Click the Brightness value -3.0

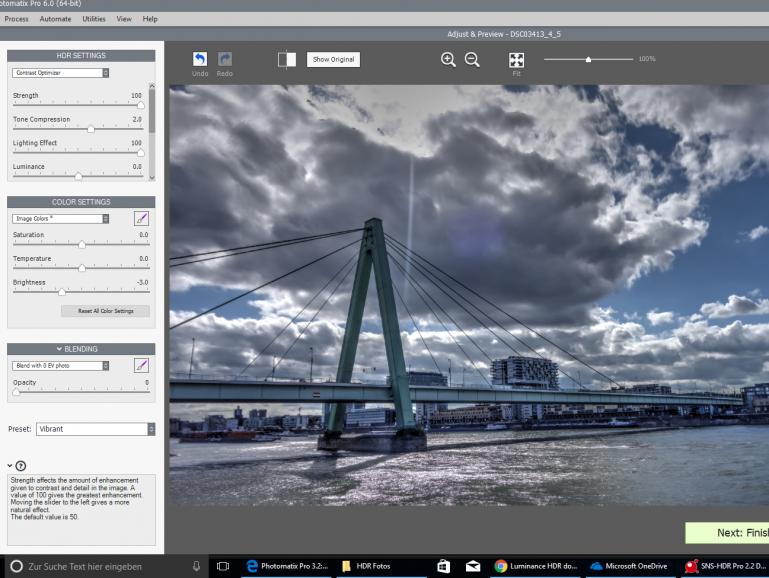[x=142, y=282]
